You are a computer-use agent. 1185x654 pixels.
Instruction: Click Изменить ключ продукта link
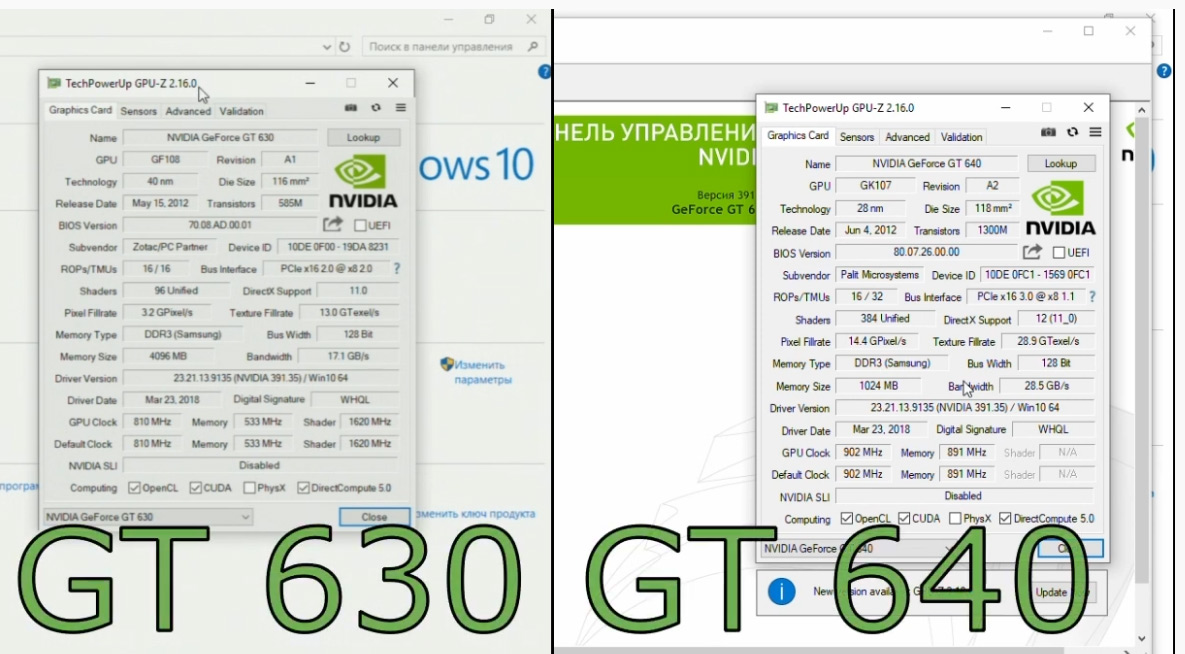coord(476,513)
